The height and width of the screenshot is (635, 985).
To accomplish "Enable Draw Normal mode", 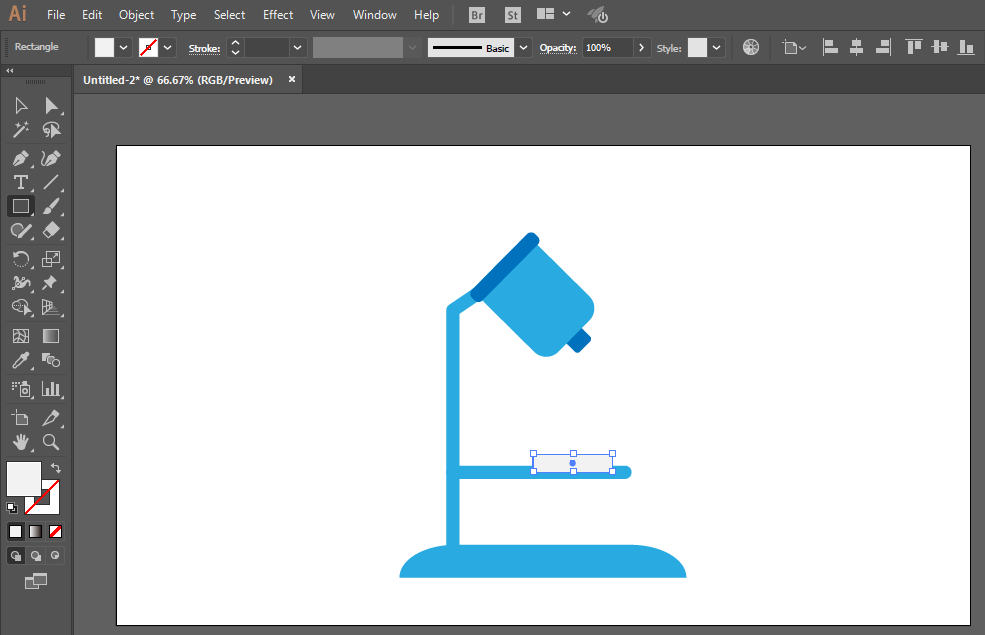I will pyautogui.click(x=16, y=555).
